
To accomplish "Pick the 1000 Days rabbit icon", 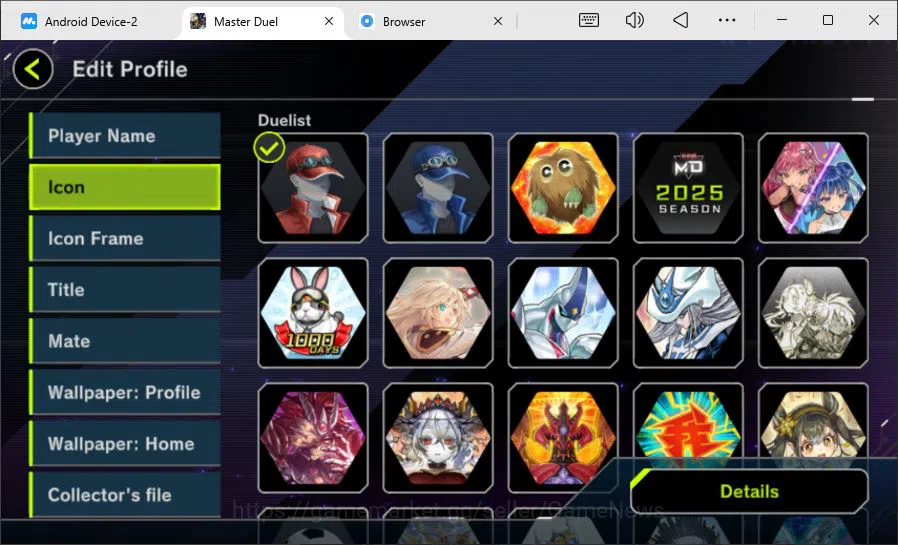I will [x=313, y=313].
